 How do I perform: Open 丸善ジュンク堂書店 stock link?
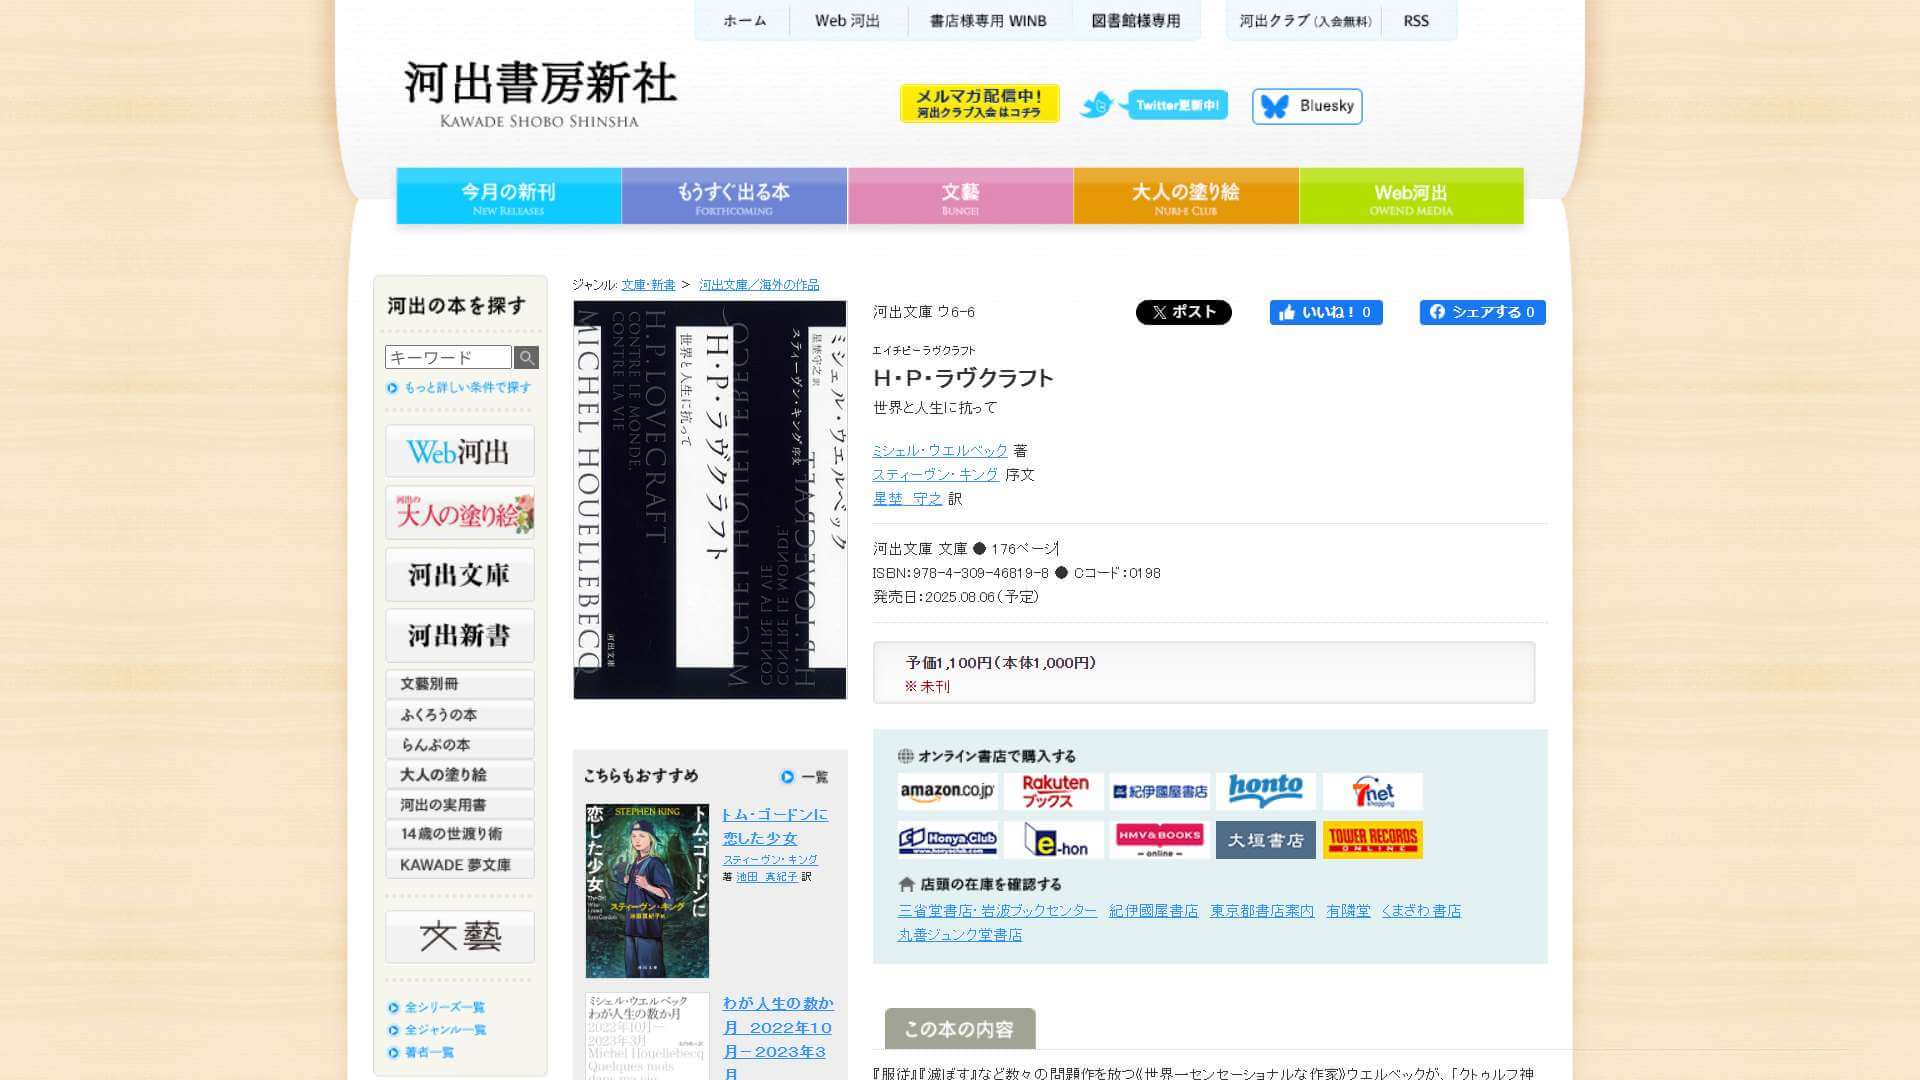point(960,935)
